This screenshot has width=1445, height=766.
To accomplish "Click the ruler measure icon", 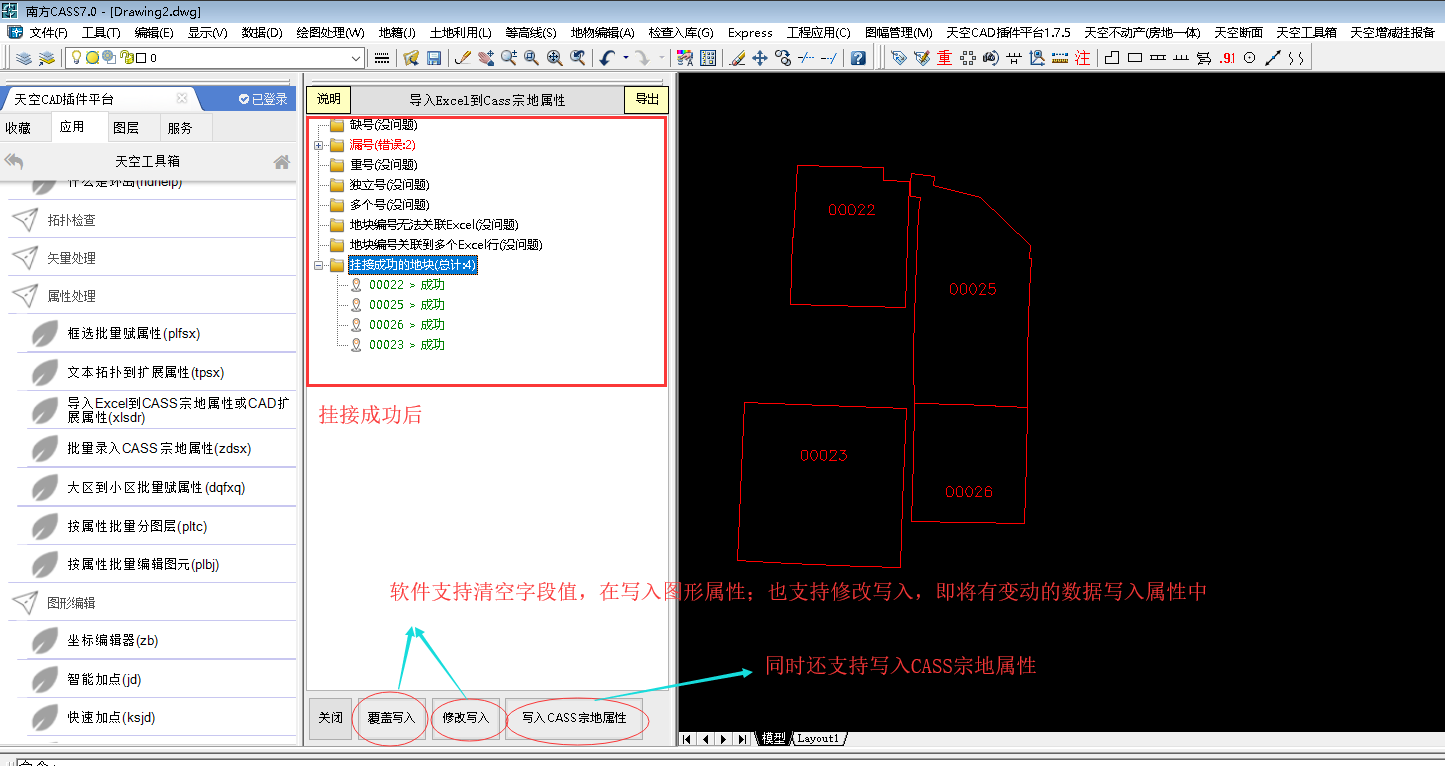I will pos(1060,58).
